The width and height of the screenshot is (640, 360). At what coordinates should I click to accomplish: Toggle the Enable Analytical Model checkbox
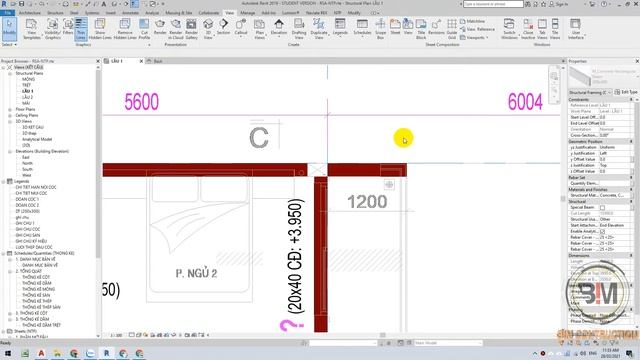602,231
